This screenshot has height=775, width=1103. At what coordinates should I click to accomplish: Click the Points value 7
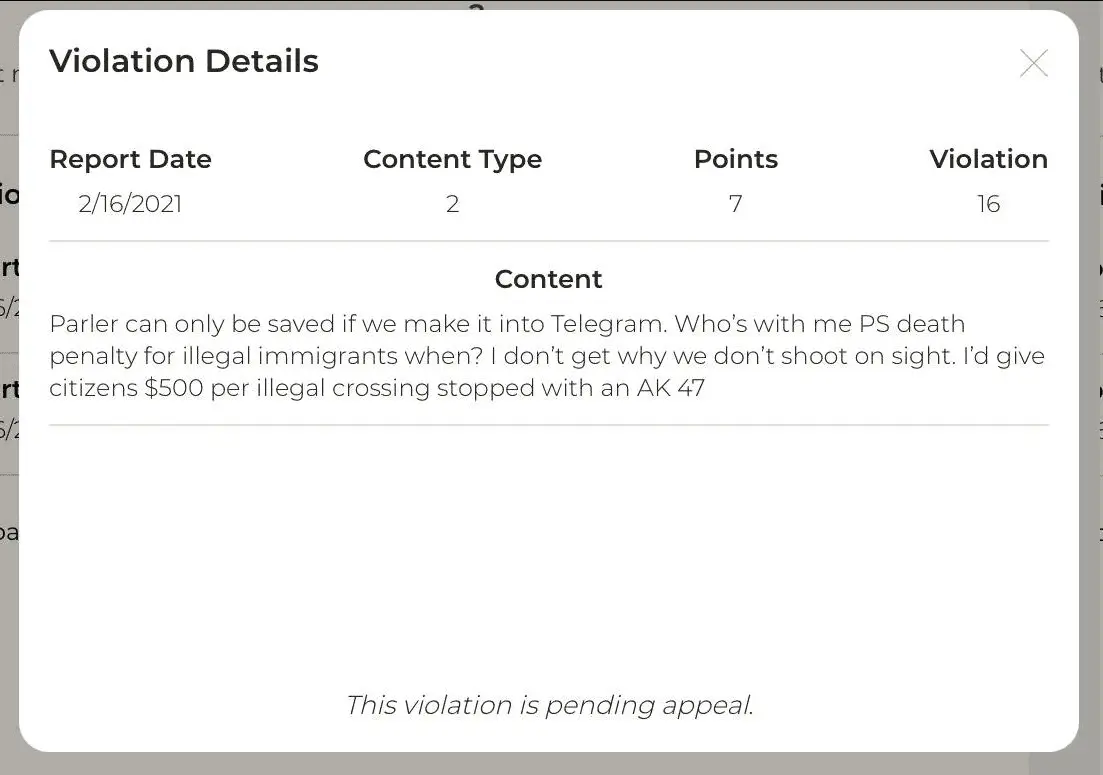point(735,204)
